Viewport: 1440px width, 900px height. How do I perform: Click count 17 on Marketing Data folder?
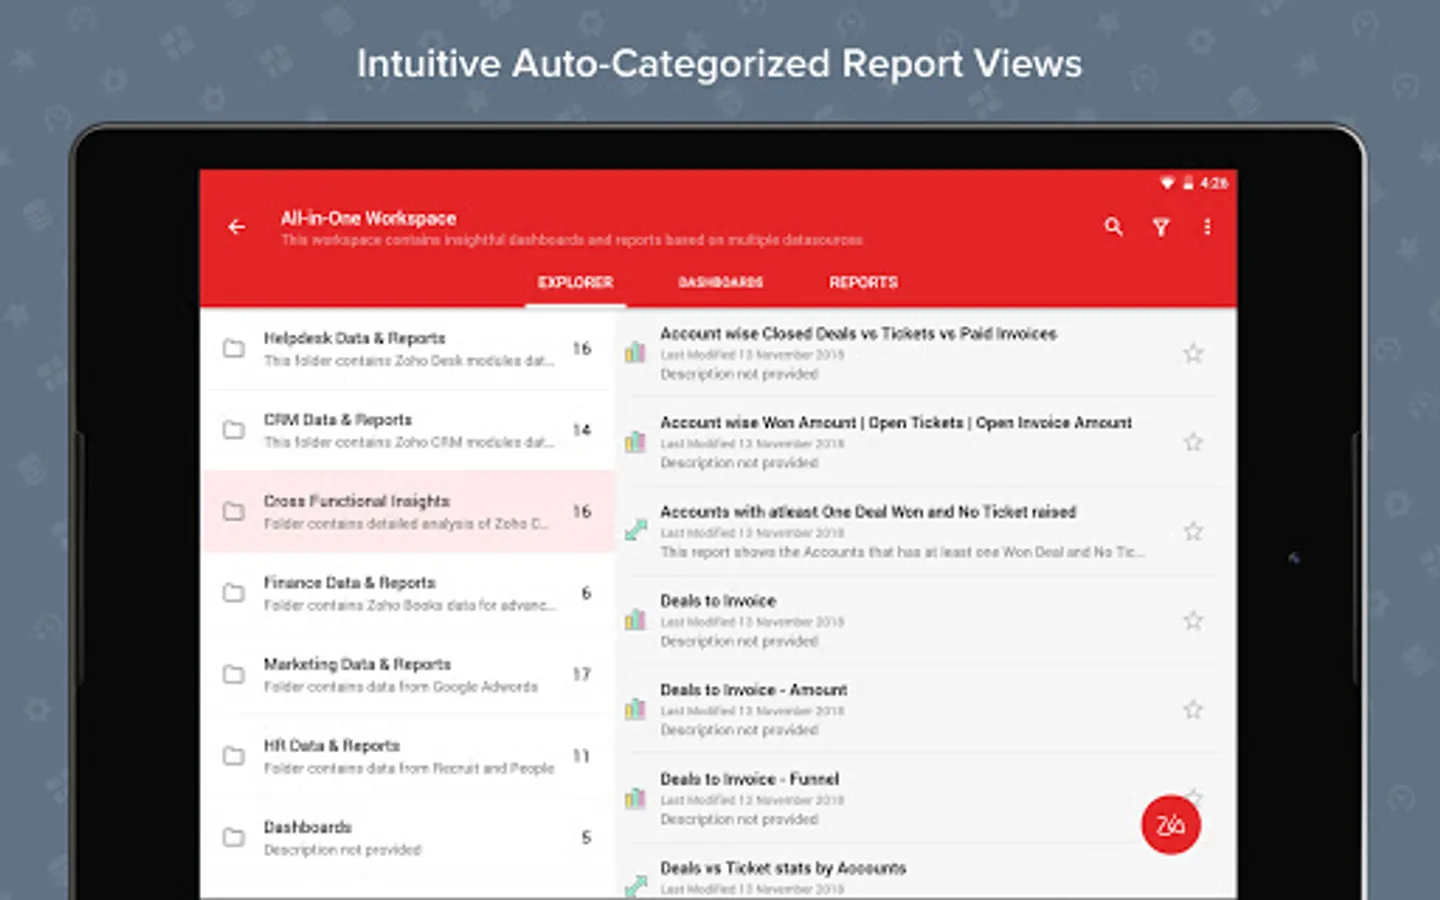pos(582,675)
